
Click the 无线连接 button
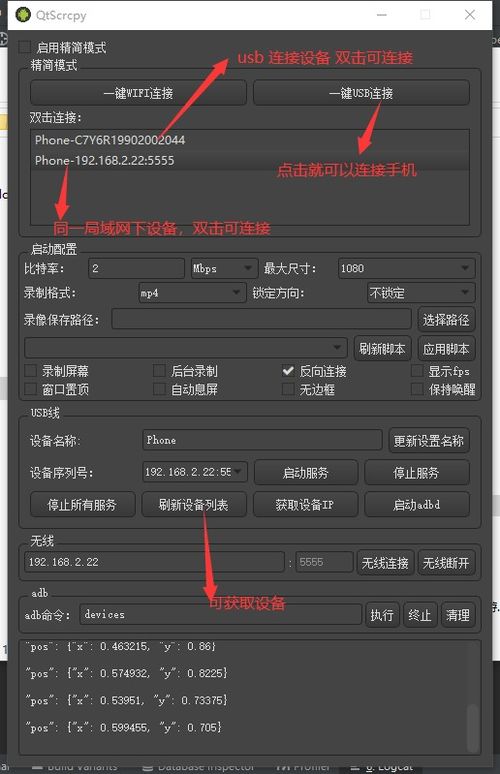(x=385, y=563)
